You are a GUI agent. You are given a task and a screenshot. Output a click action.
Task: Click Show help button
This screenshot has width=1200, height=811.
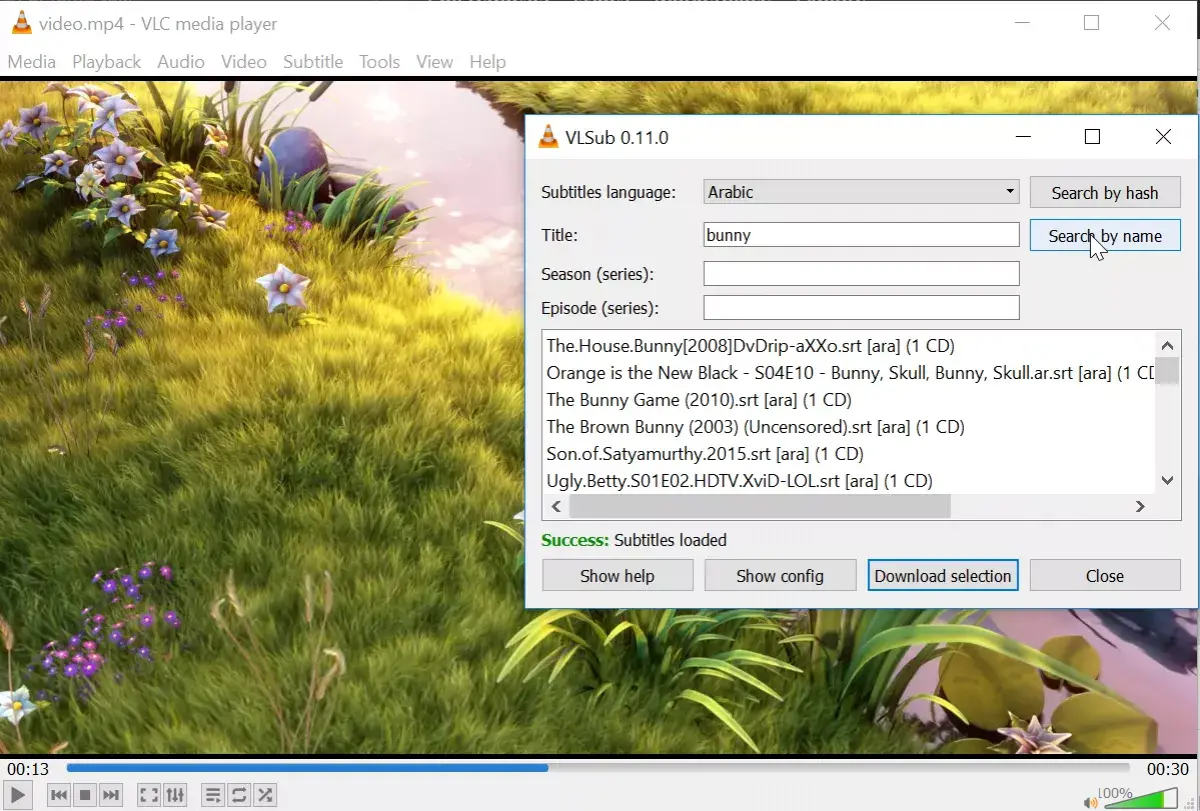[617, 576]
